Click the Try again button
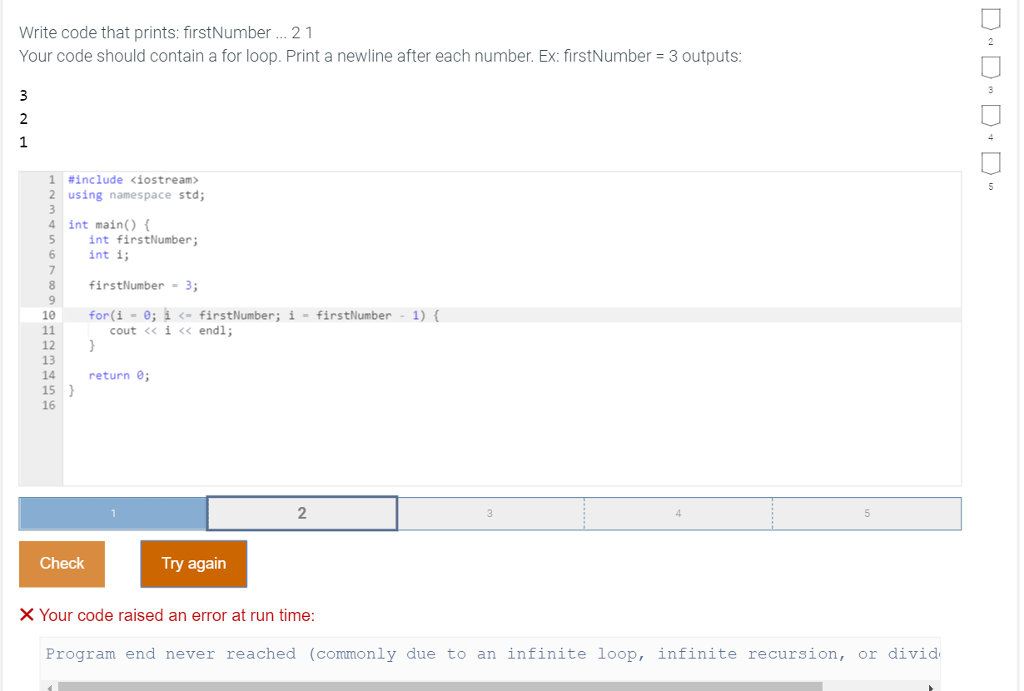Viewport: 1024px width, 691px height. [193, 563]
